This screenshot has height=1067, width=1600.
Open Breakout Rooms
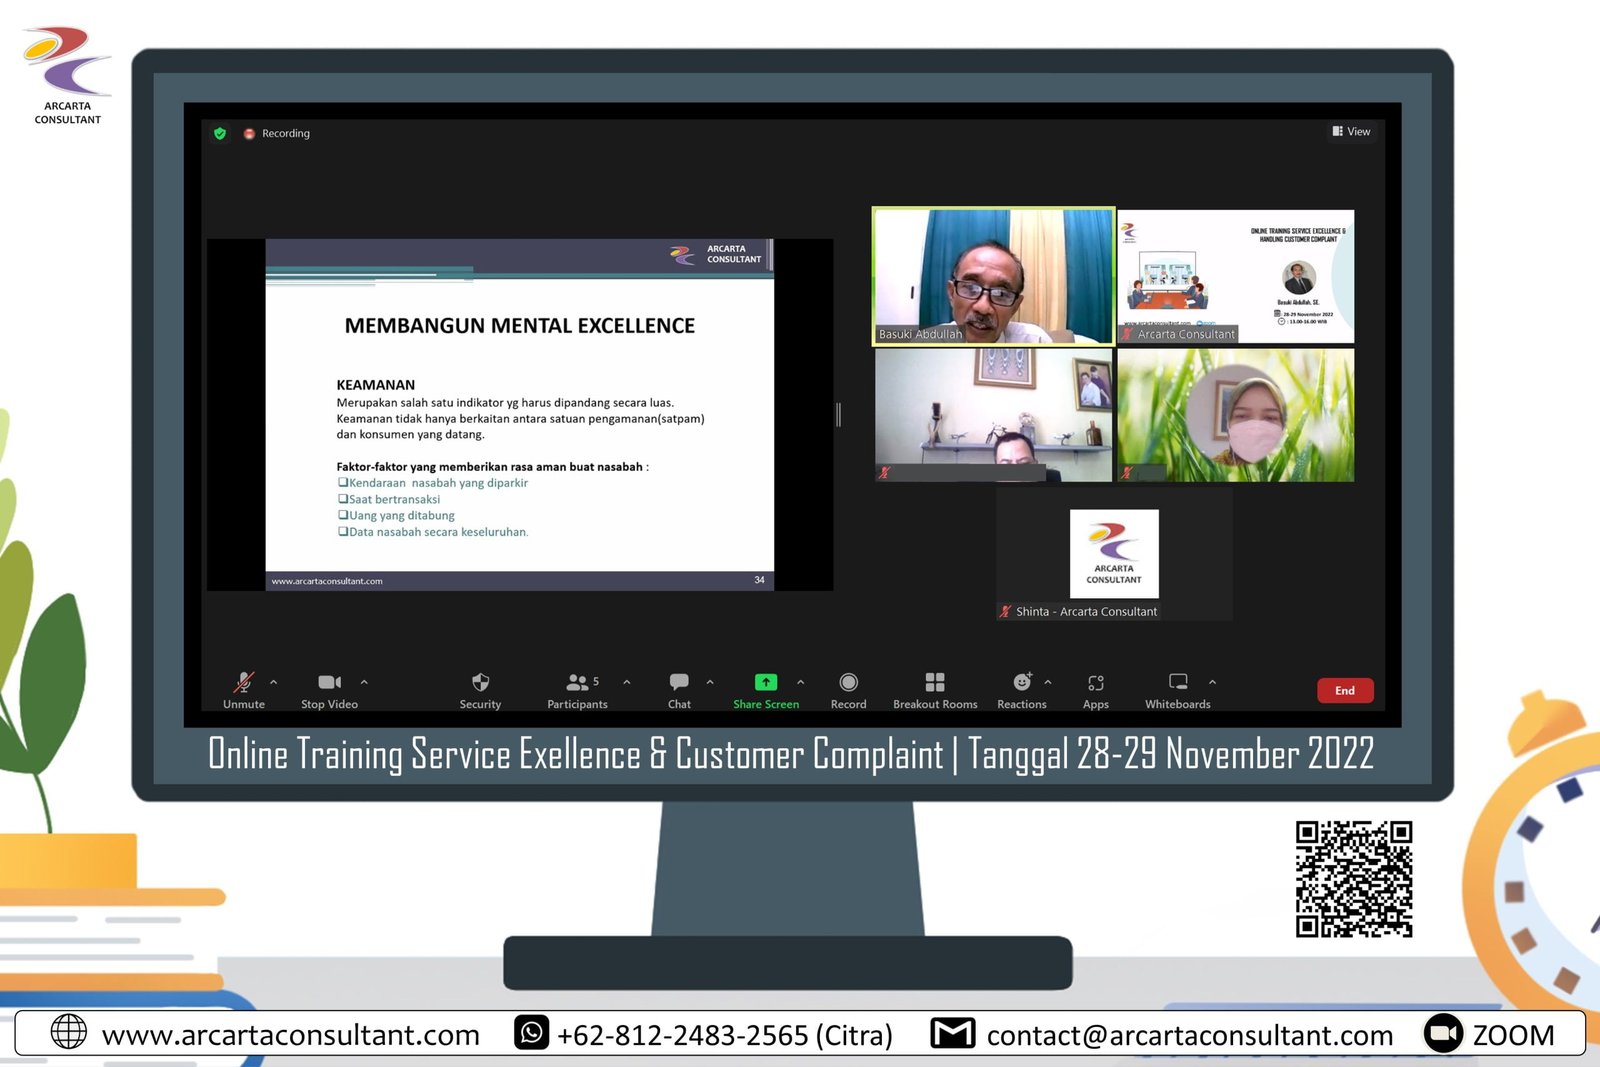pos(935,683)
